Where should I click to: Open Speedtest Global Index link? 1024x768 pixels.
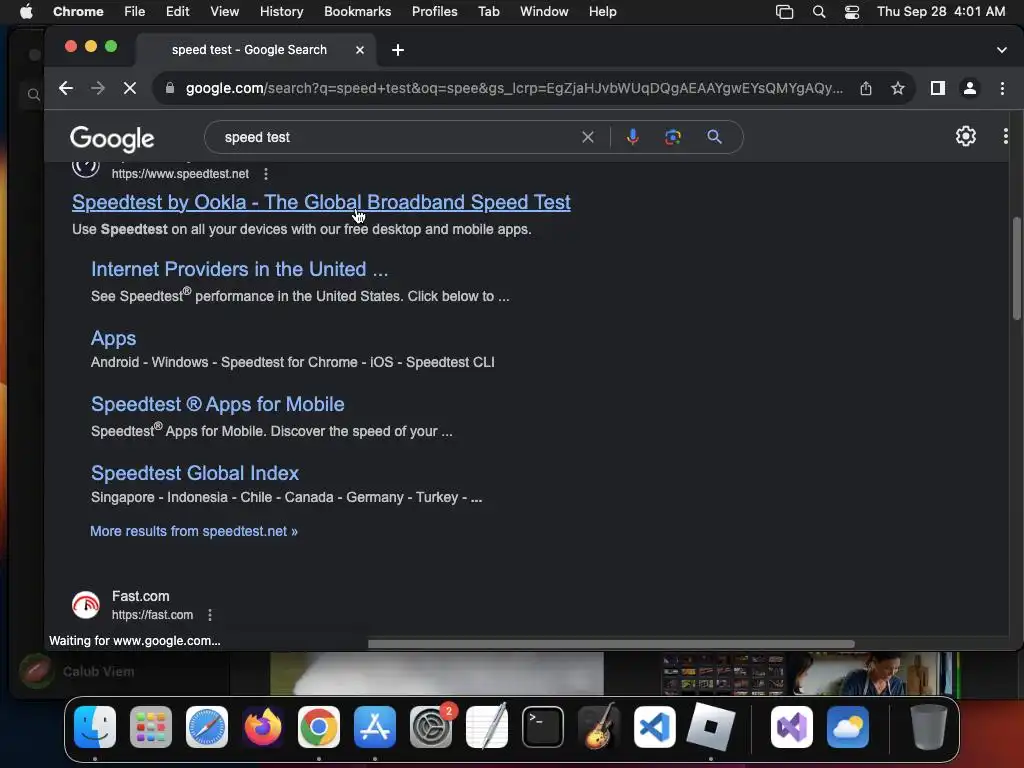pyautogui.click(x=195, y=473)
